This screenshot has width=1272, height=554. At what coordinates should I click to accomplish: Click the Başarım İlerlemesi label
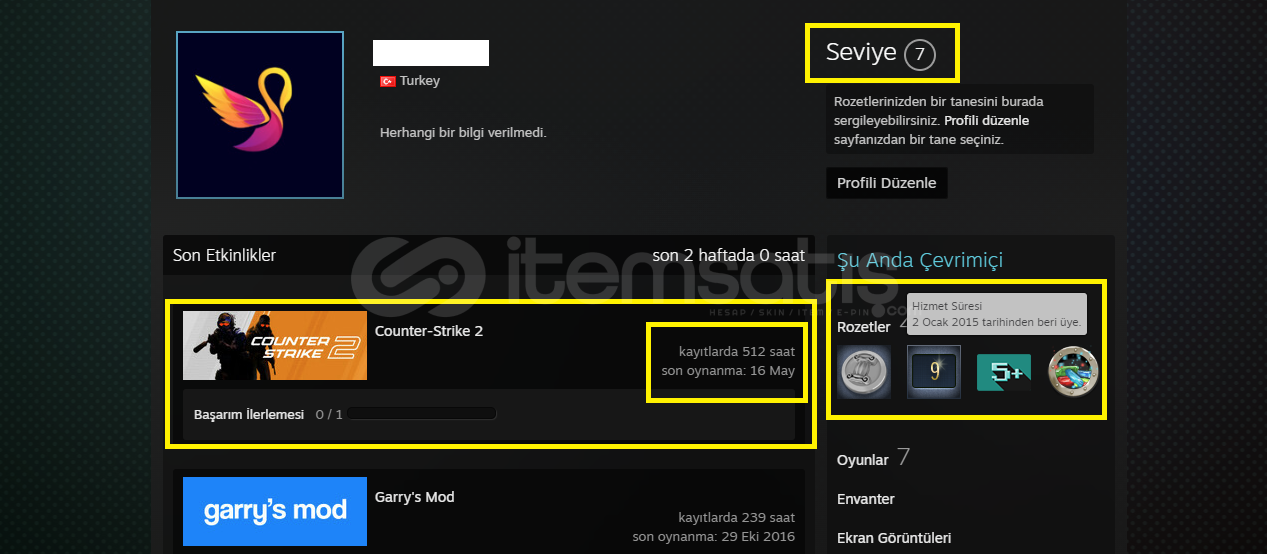(x=249, y=414)
